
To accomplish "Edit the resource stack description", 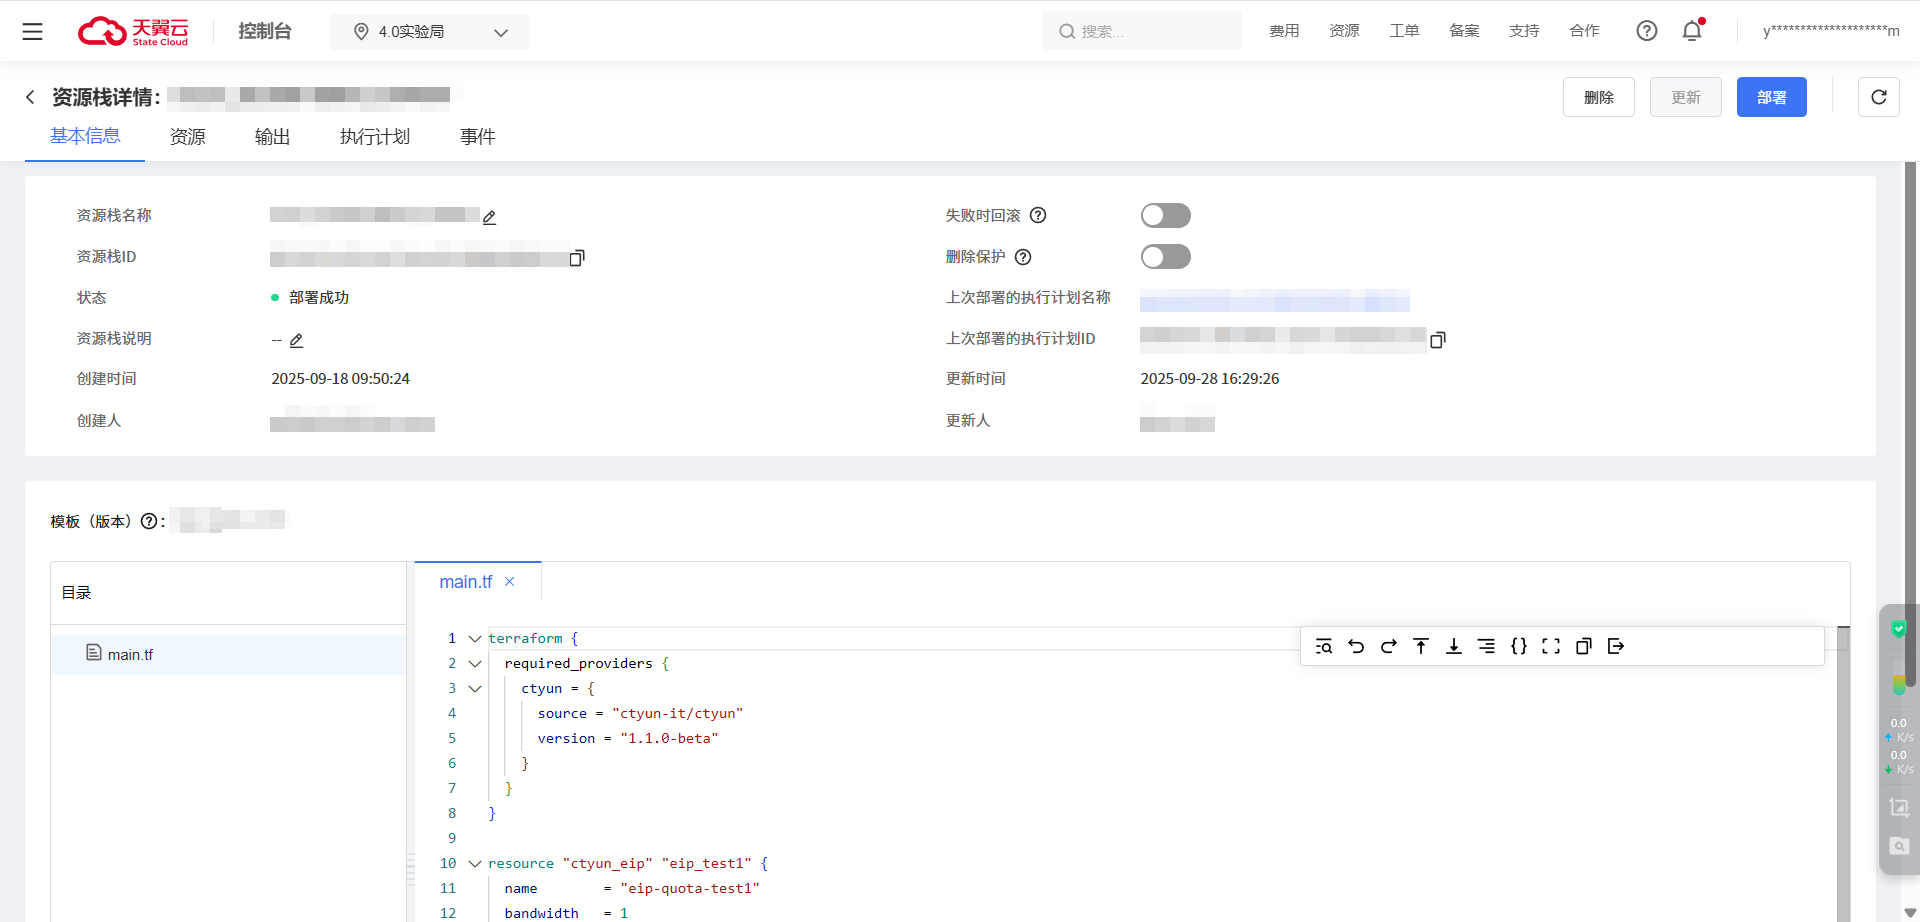I will click(x=296, y=341).
